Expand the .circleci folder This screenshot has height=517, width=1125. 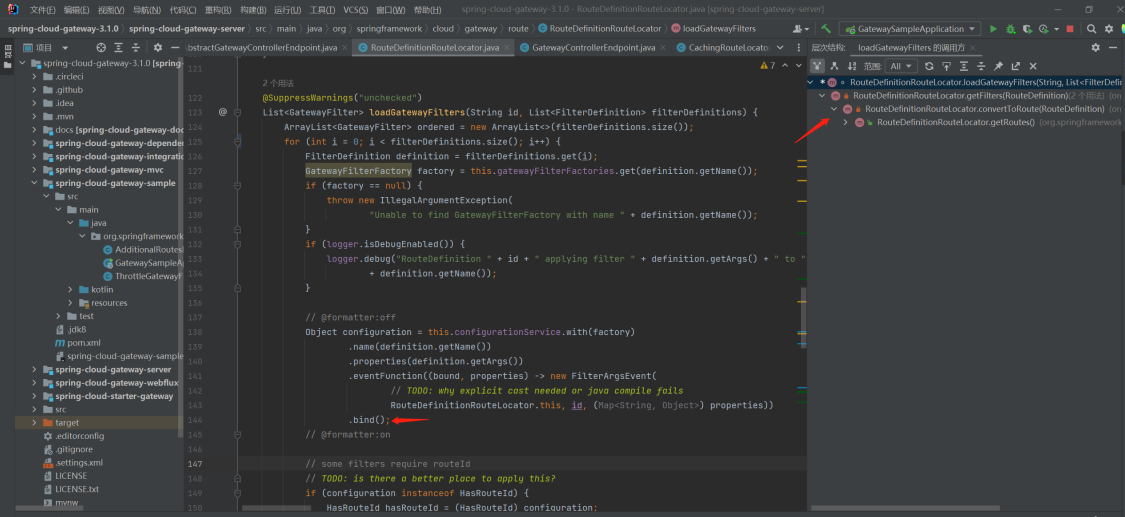(34, 76)
